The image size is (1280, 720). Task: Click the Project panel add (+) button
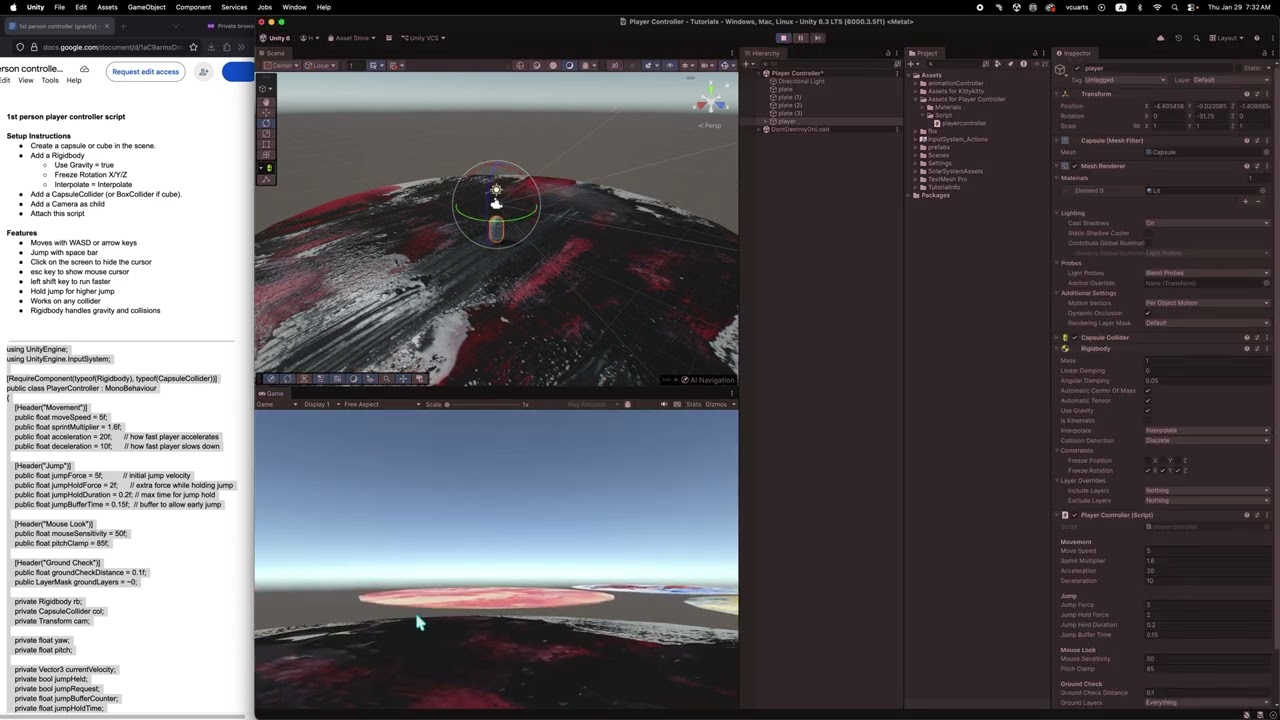tap(913, 64)
